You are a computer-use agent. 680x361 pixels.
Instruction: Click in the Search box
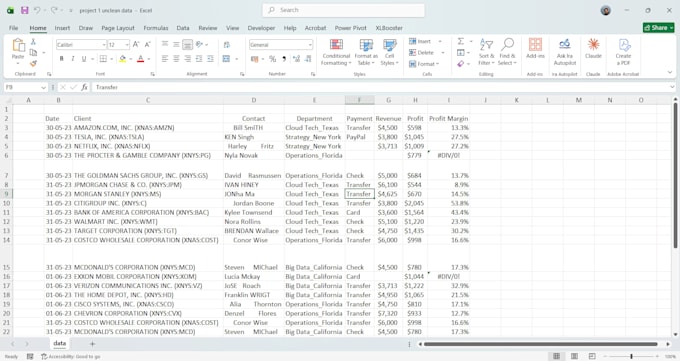pyautogui.click(x=343, y=10)
